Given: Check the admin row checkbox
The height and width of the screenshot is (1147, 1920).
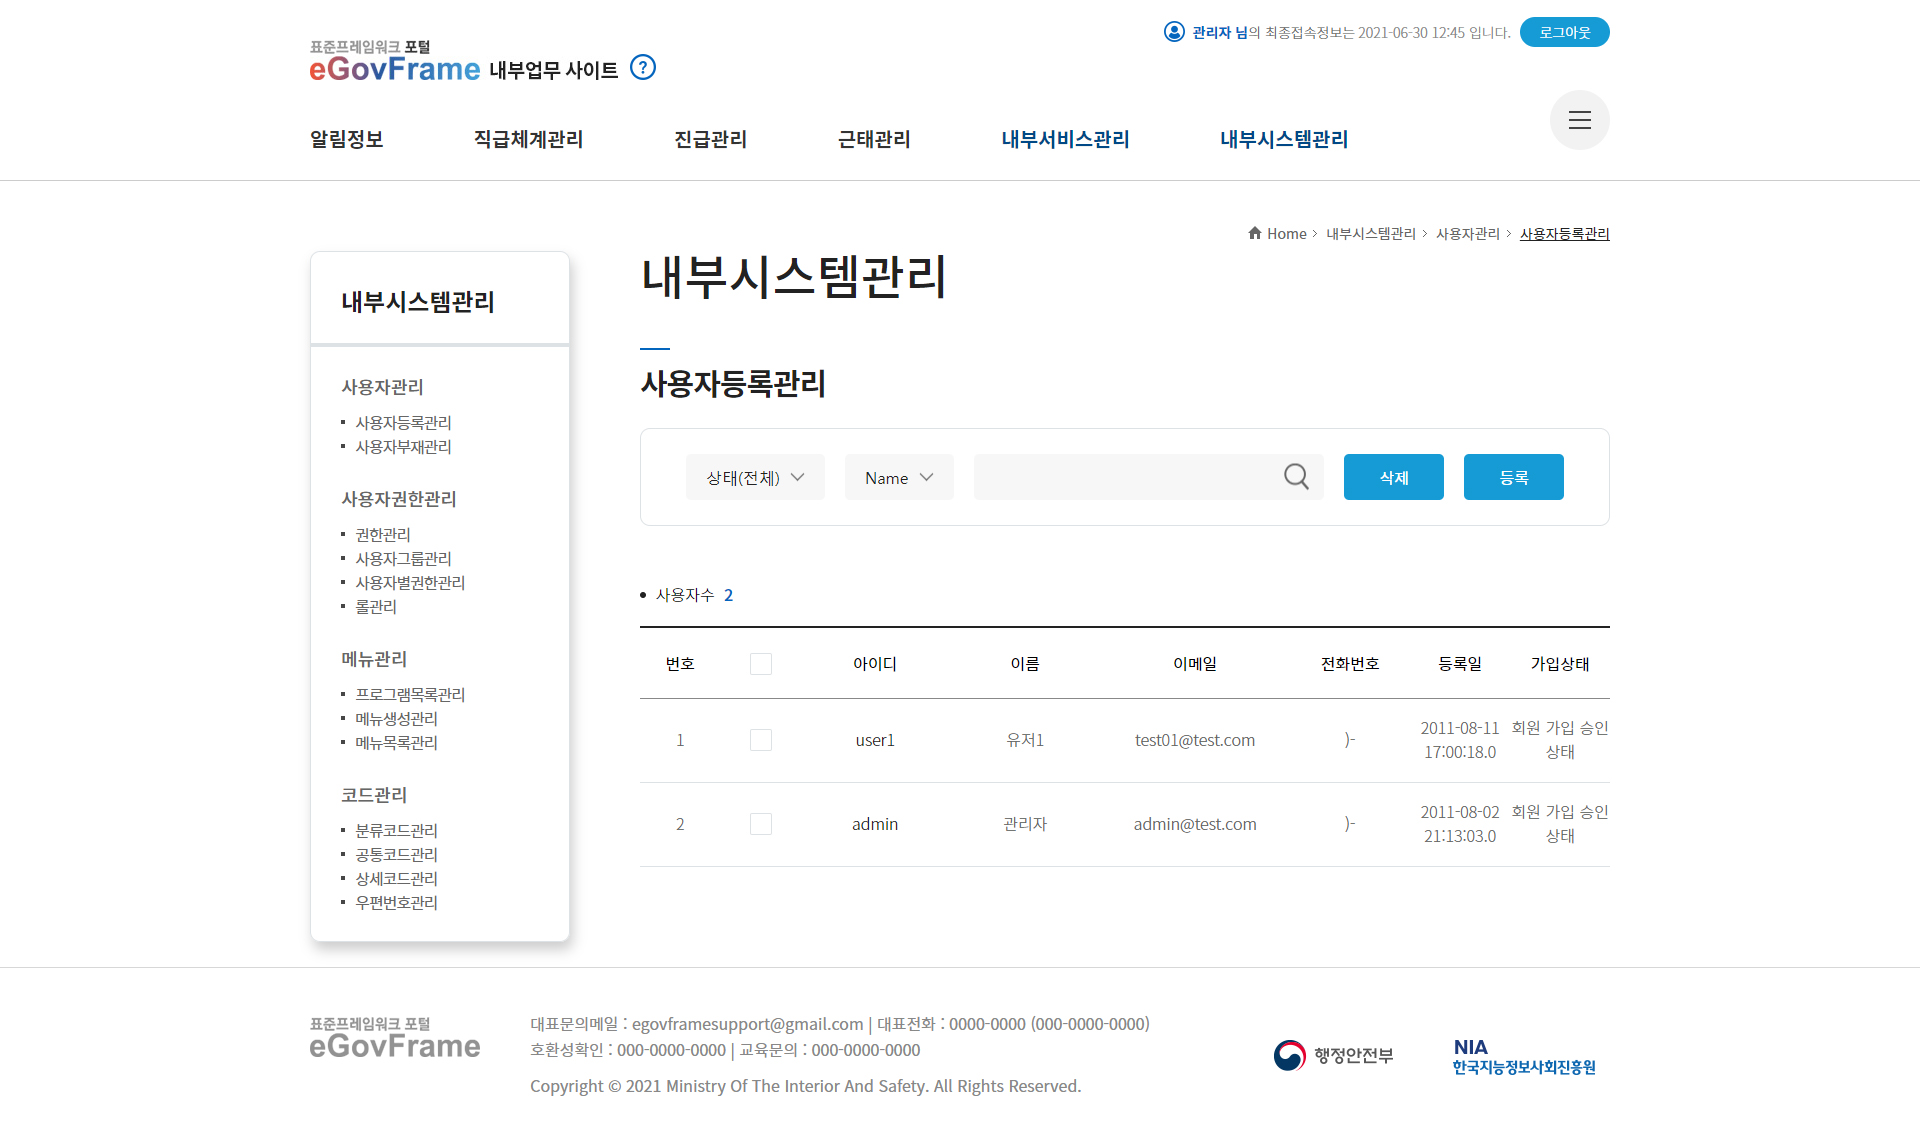Looking at the screenshot, I should pos(761,824).
